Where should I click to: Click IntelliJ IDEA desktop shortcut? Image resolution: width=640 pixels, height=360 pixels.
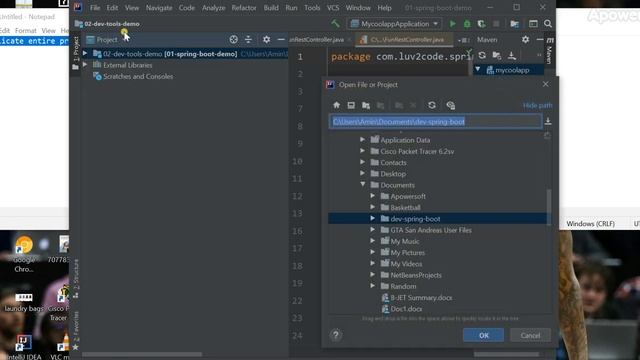coord(23,347)
